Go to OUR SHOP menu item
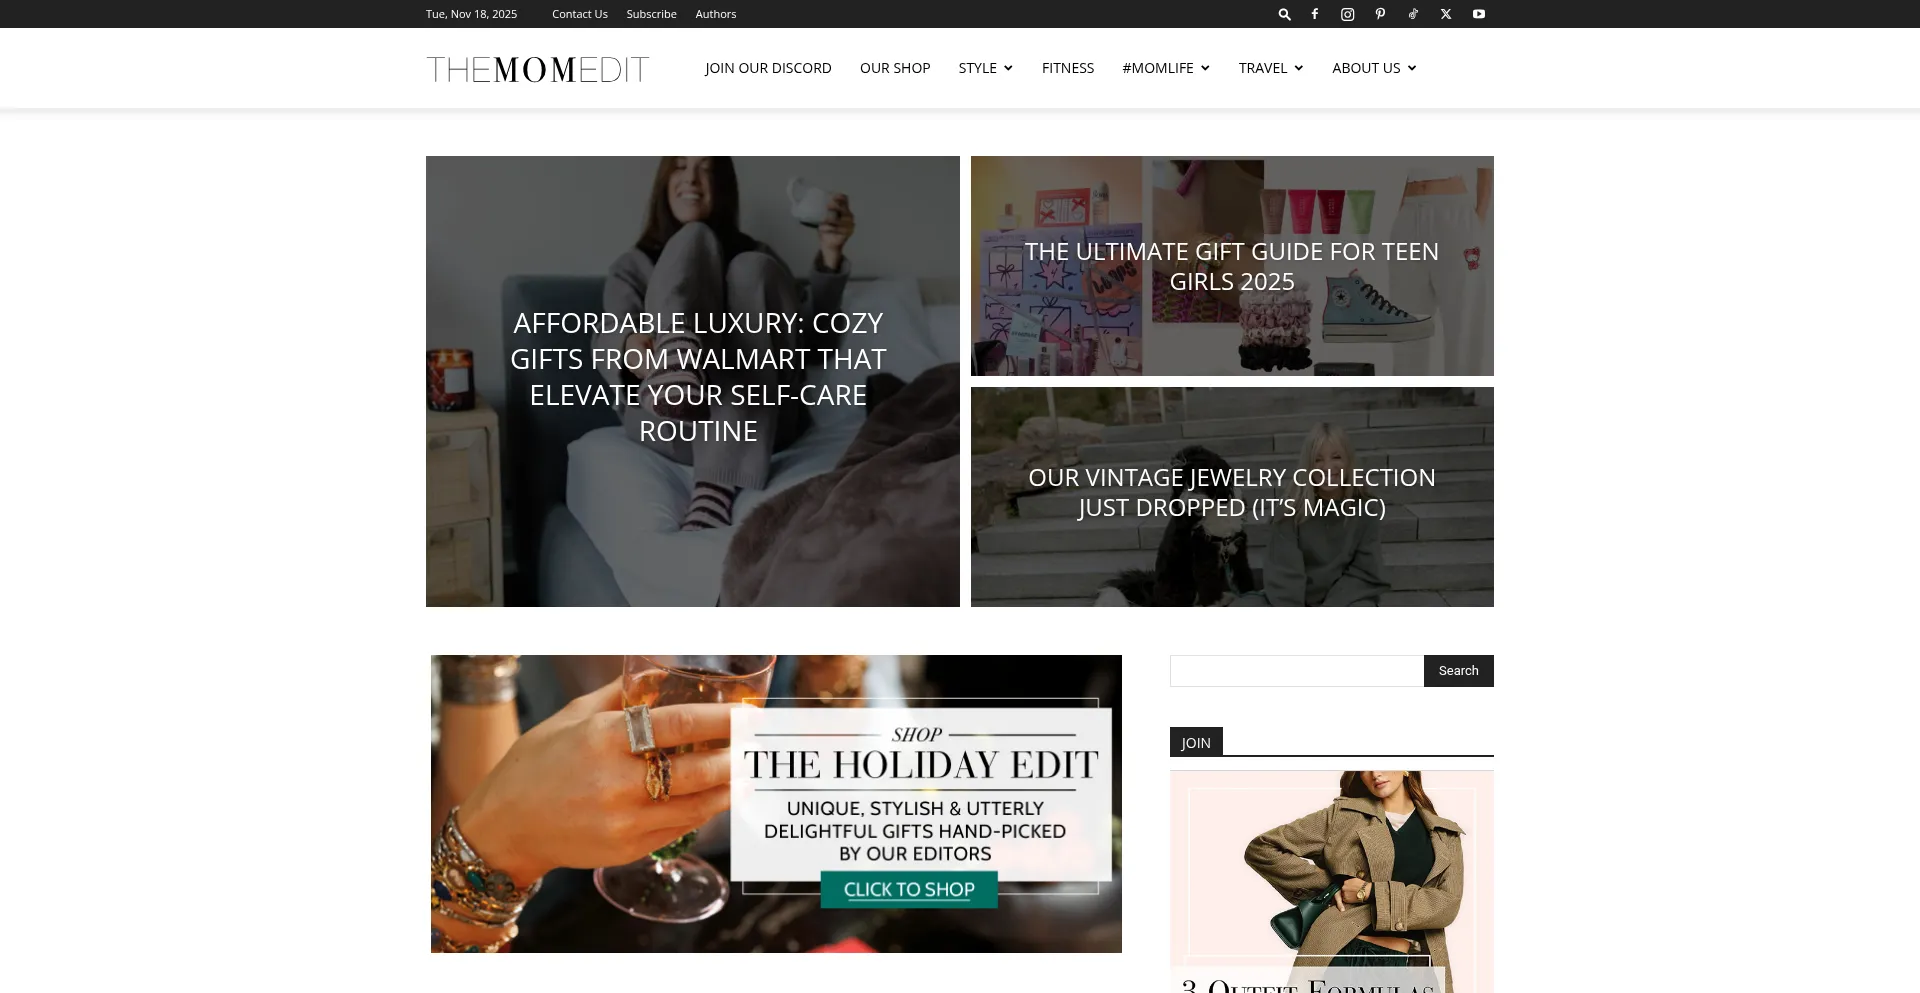 895,68
